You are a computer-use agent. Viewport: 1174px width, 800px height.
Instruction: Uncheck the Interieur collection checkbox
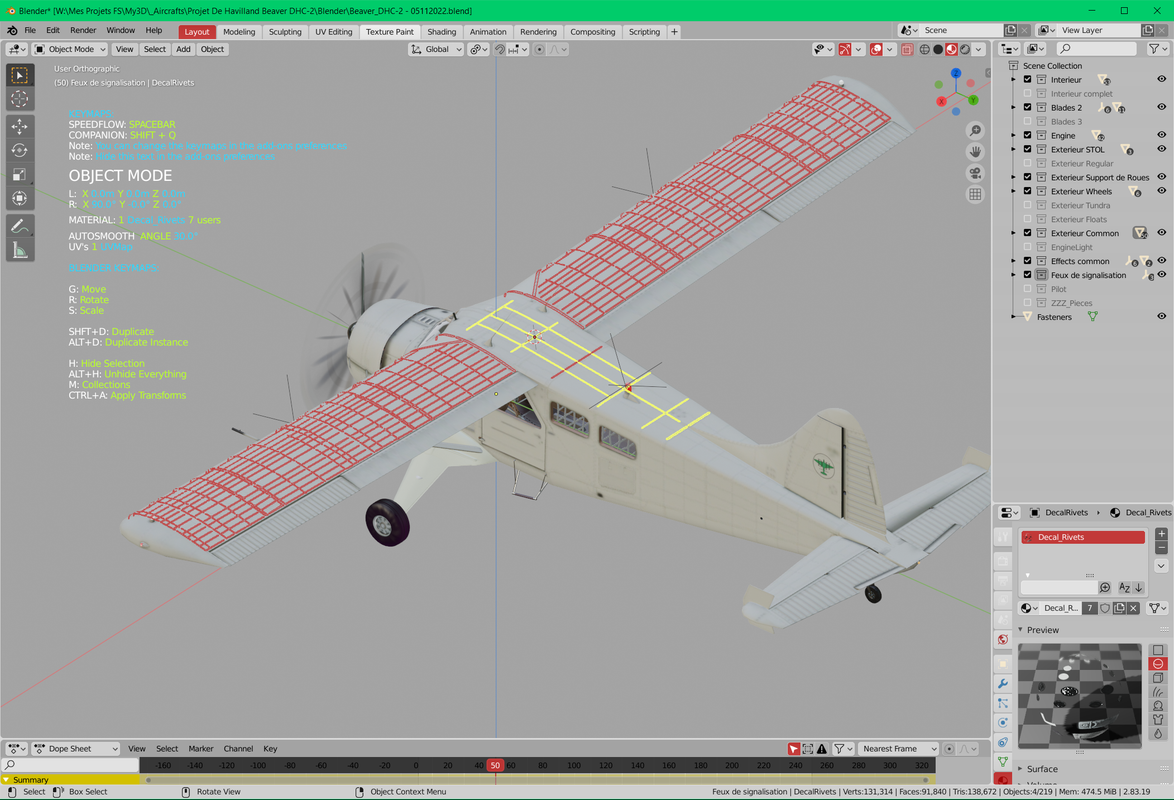tap(1027, 79)
